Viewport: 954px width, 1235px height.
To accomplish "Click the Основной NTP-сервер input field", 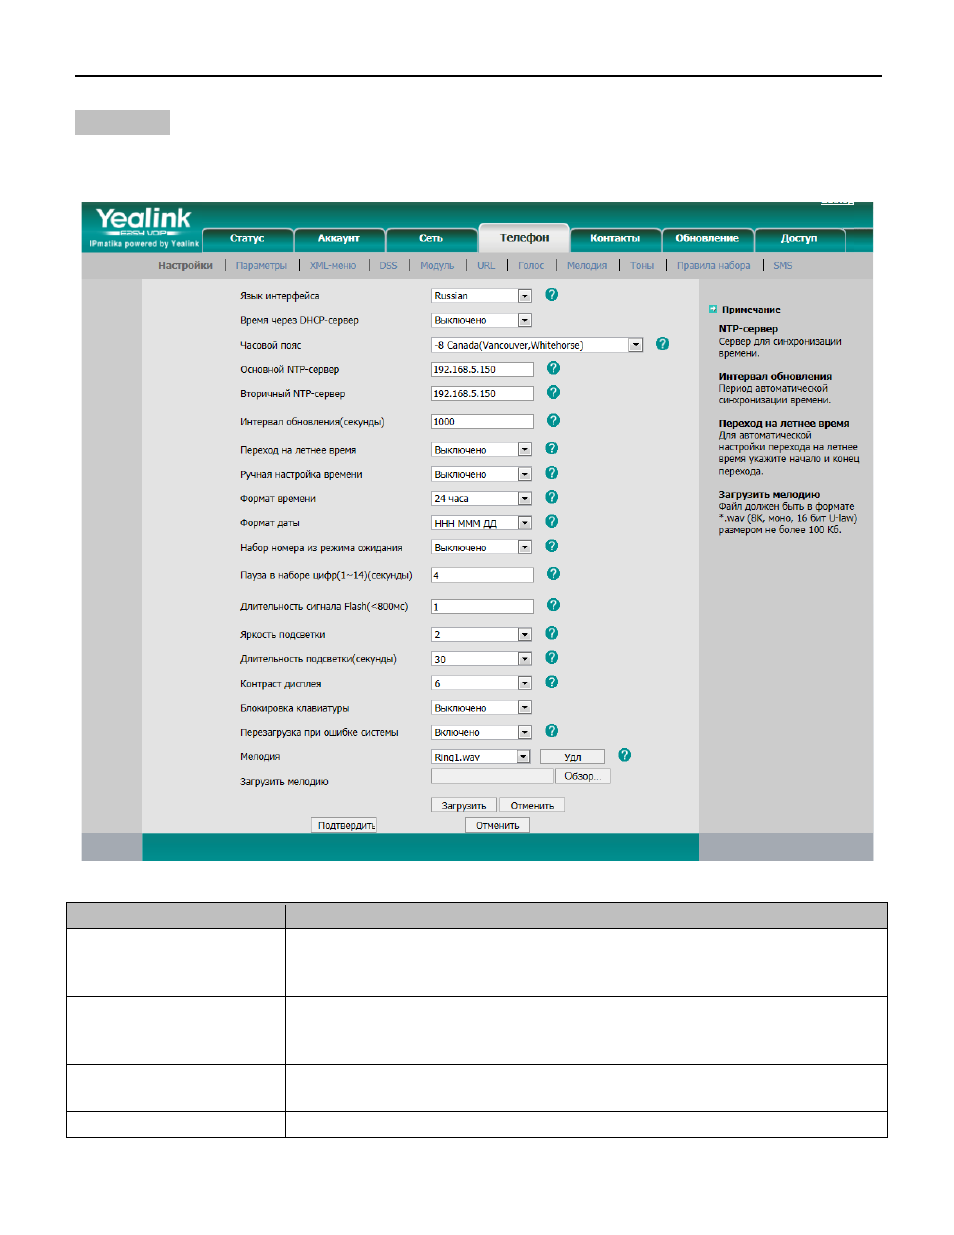I will 482,369.
